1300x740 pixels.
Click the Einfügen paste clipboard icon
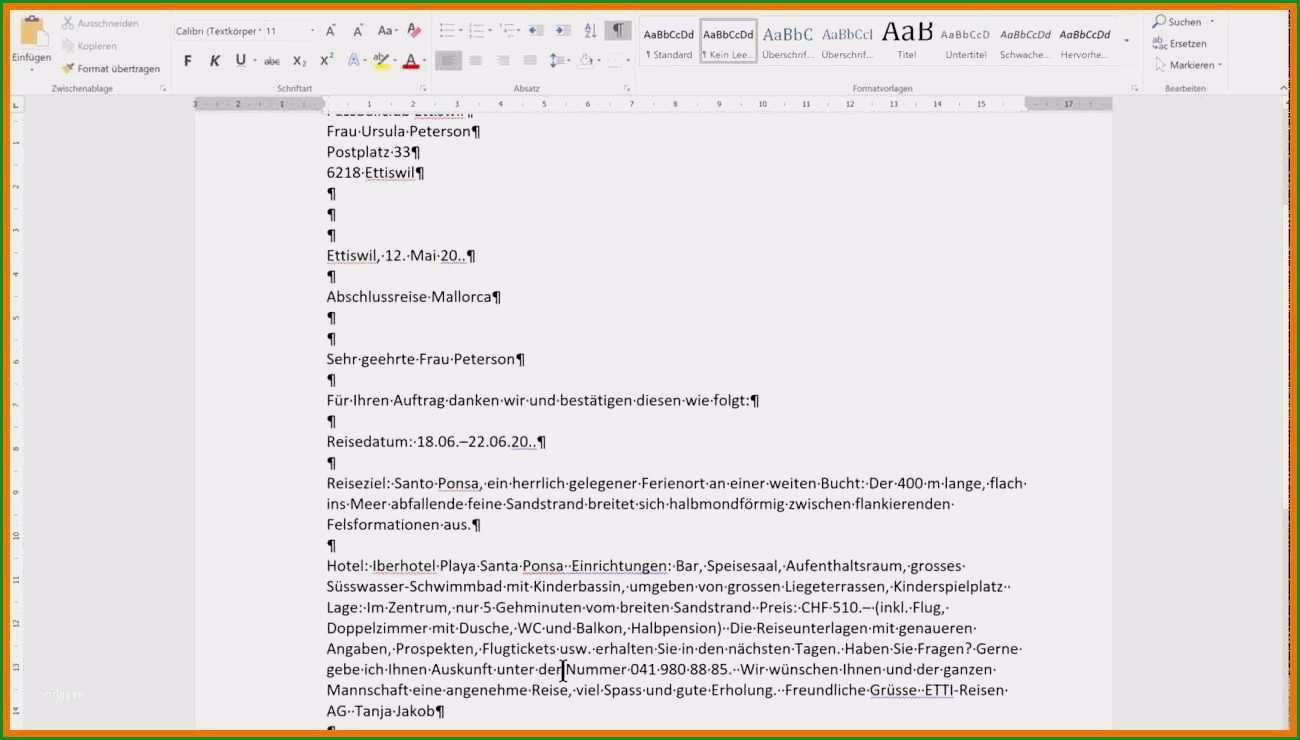tap(32, 30)
